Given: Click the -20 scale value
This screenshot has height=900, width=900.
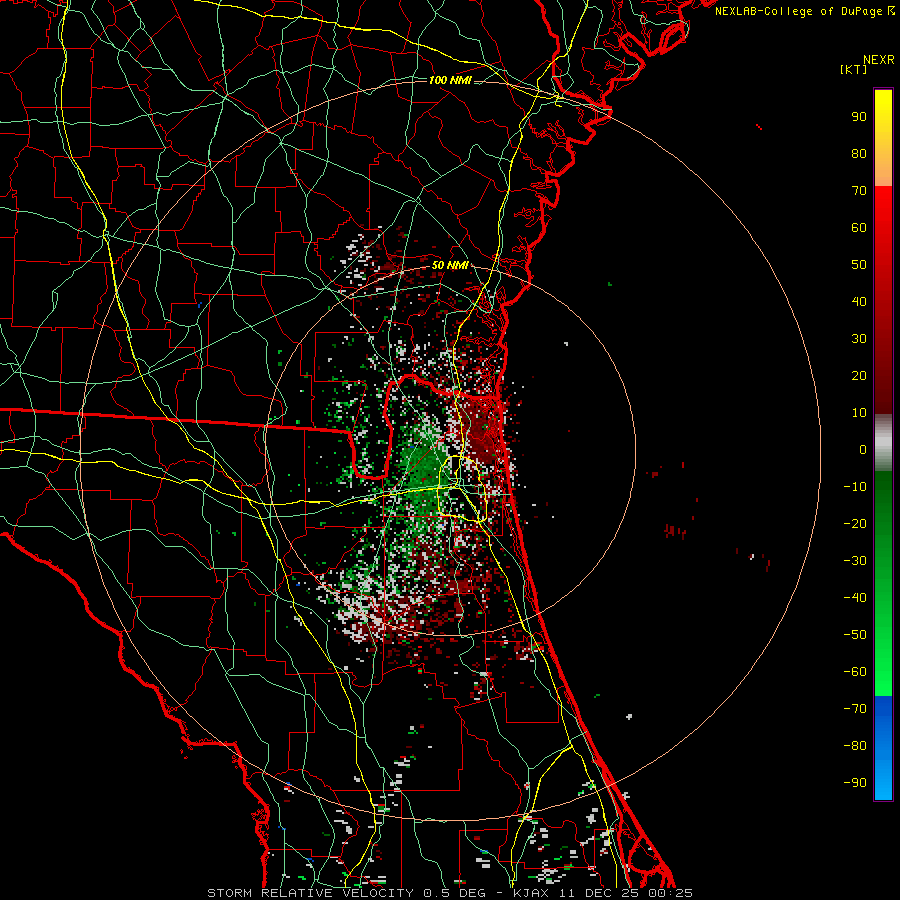Looking at the screenshot, I should (855, 523).
